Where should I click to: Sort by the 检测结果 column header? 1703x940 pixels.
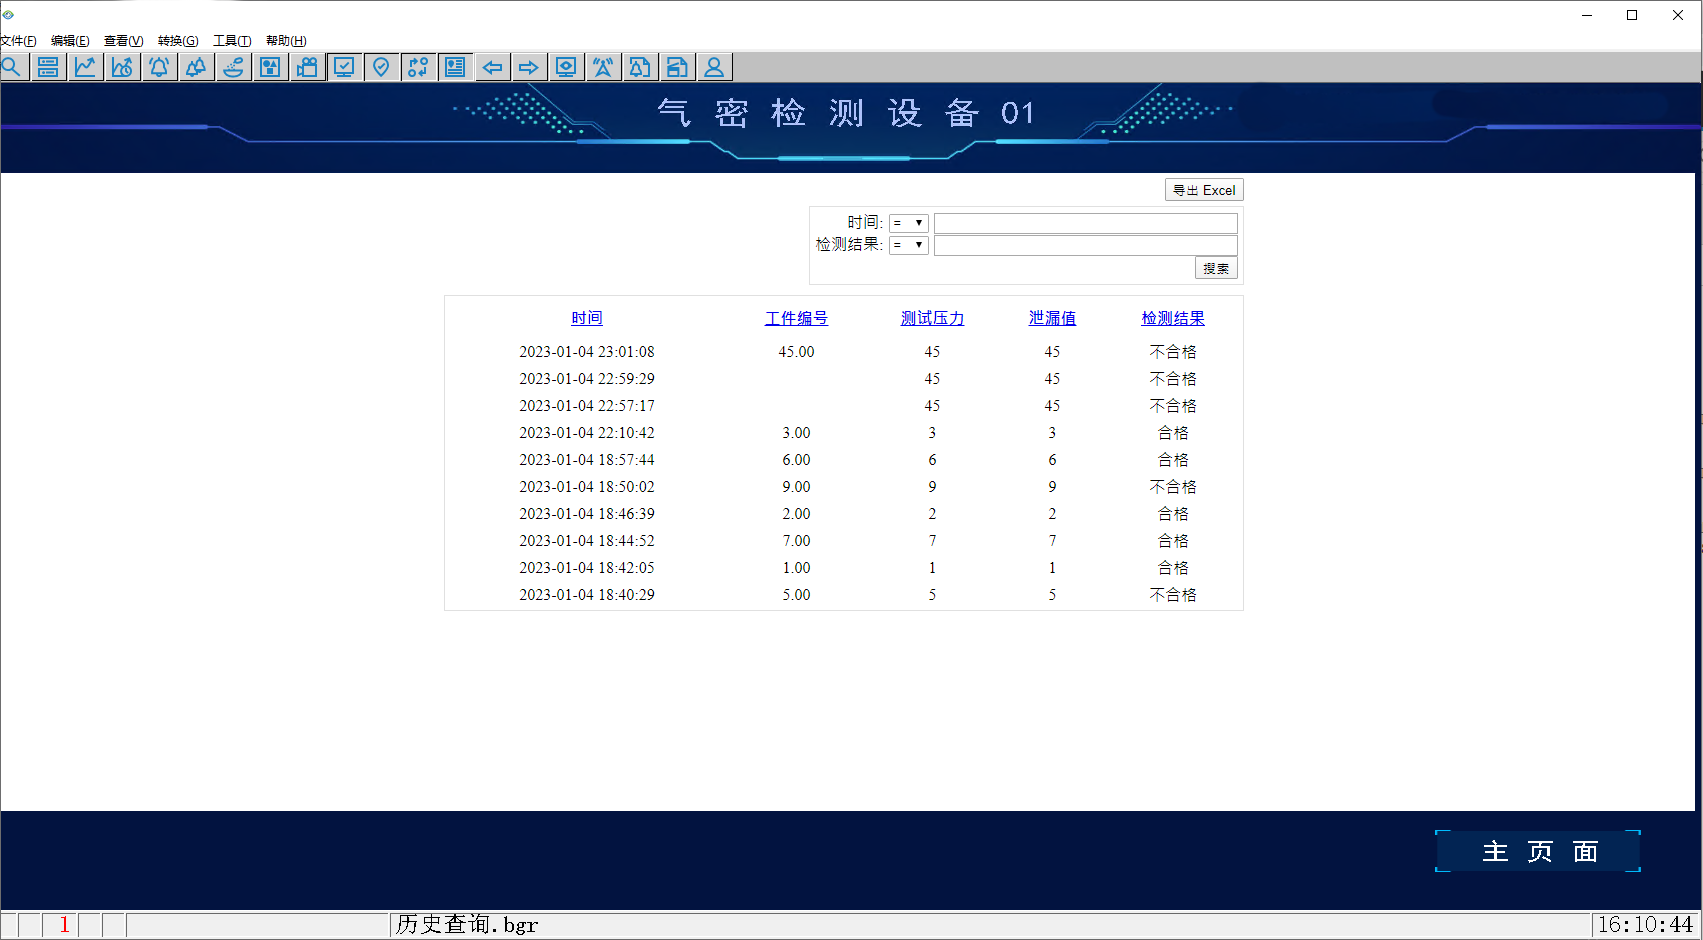pos(1173,318)
